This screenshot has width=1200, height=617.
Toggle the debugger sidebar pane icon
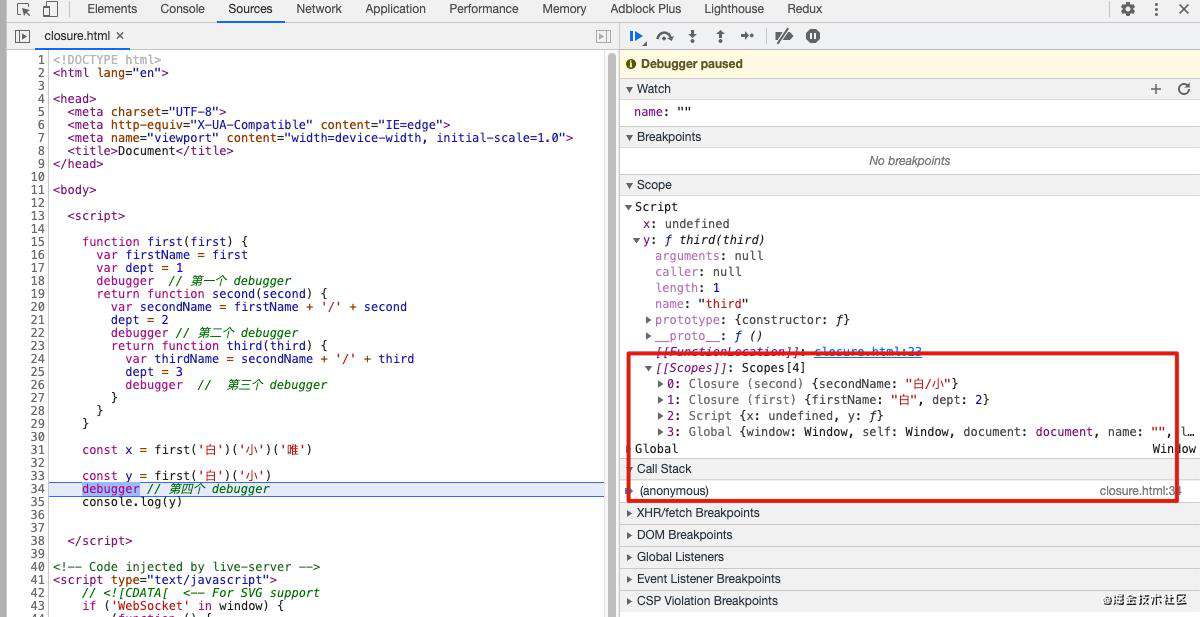coord(603,36)
